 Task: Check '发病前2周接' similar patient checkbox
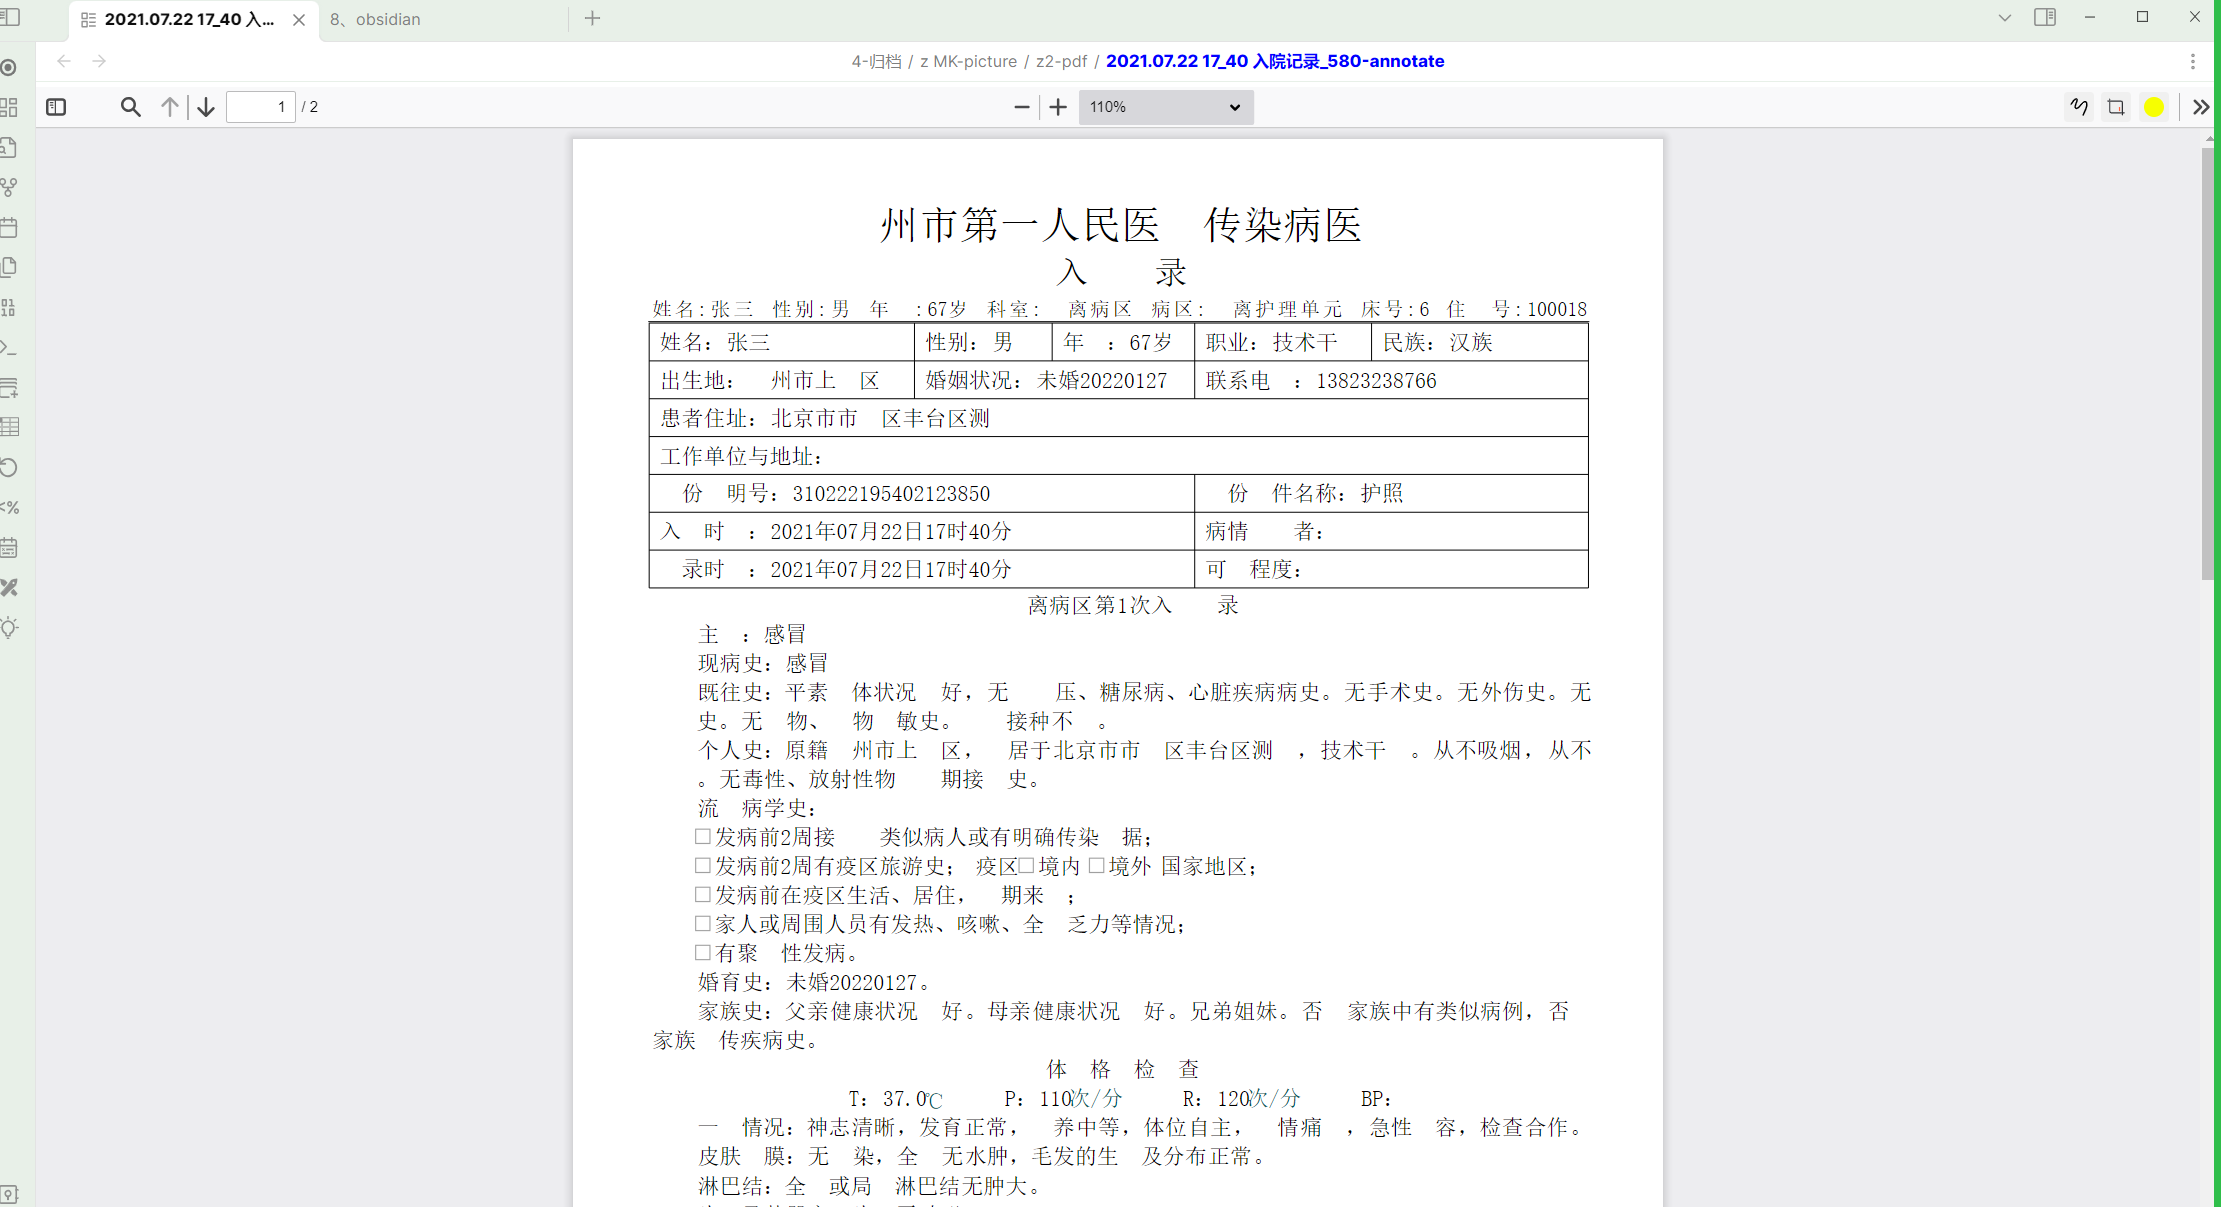[703, 836]
